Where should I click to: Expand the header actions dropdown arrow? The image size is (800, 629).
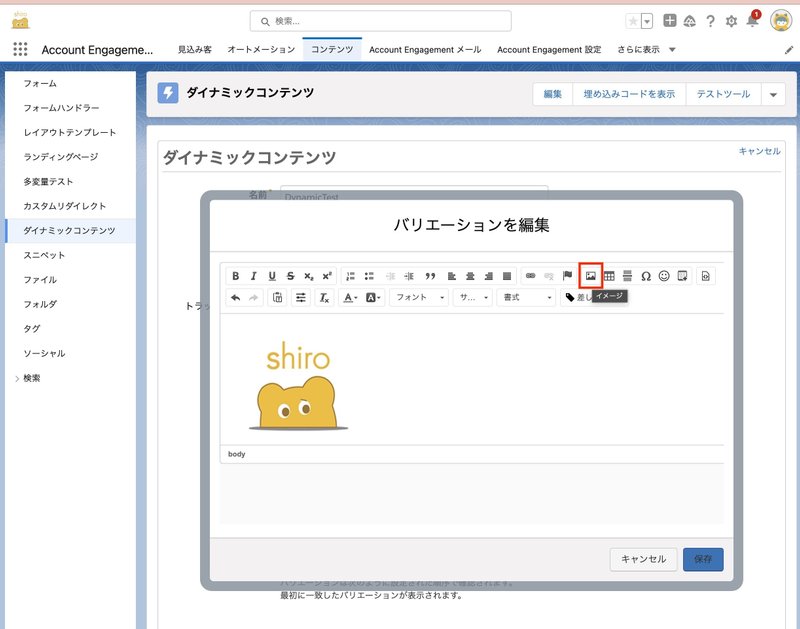click(x=773, y=94)
